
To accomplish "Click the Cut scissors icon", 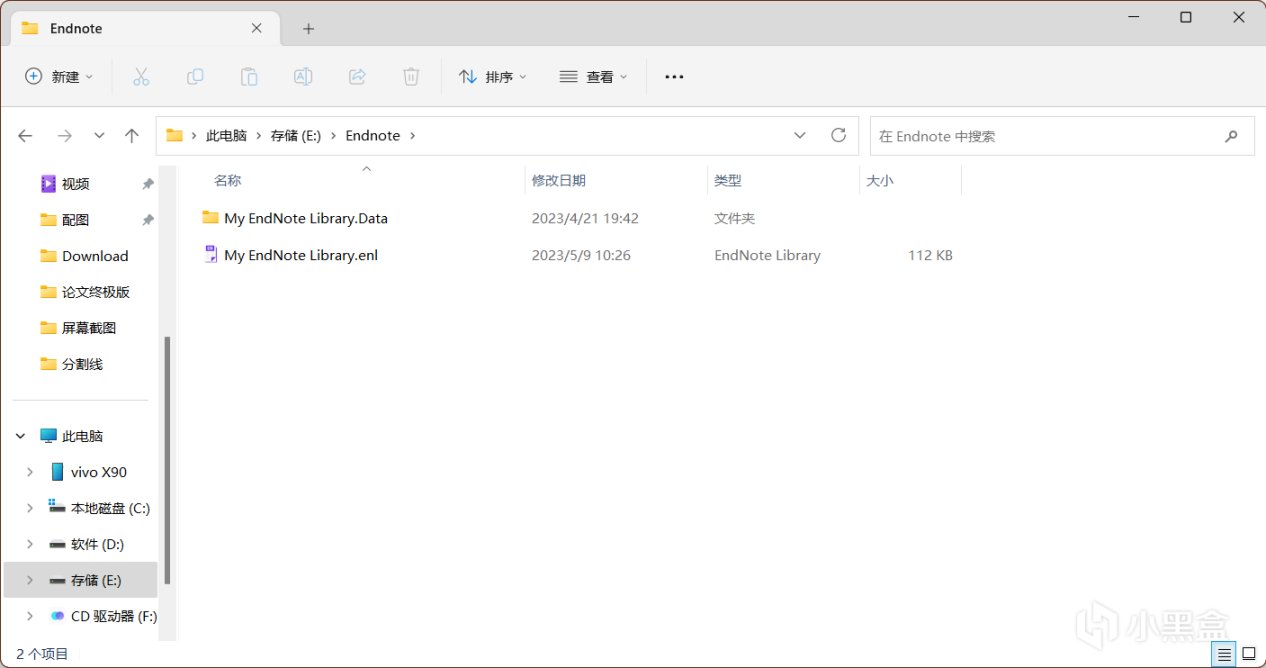I will click(x=141, y=77).
